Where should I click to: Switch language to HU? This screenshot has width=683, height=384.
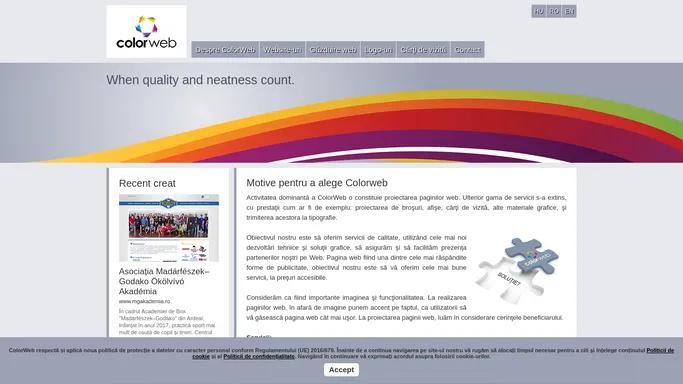click(x=538, y=11)
